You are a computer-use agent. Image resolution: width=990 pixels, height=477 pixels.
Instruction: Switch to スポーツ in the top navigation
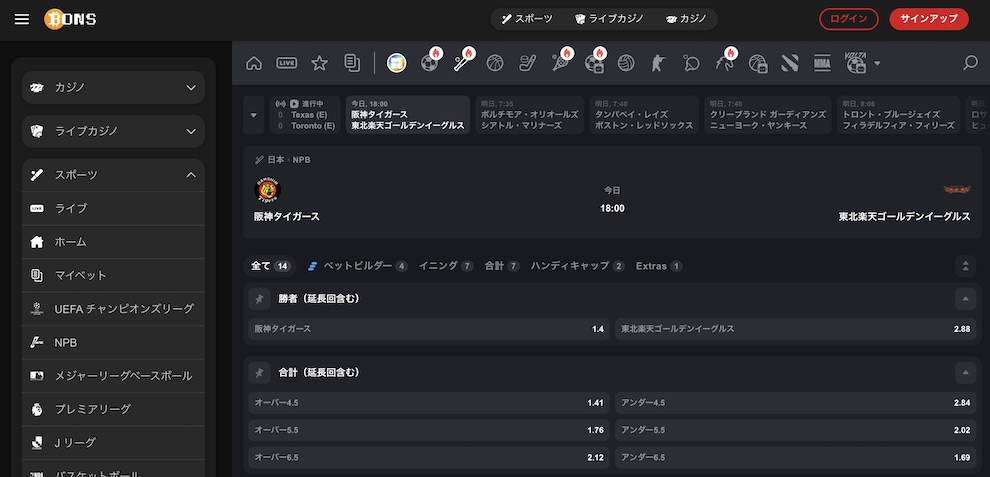[527, 19]
